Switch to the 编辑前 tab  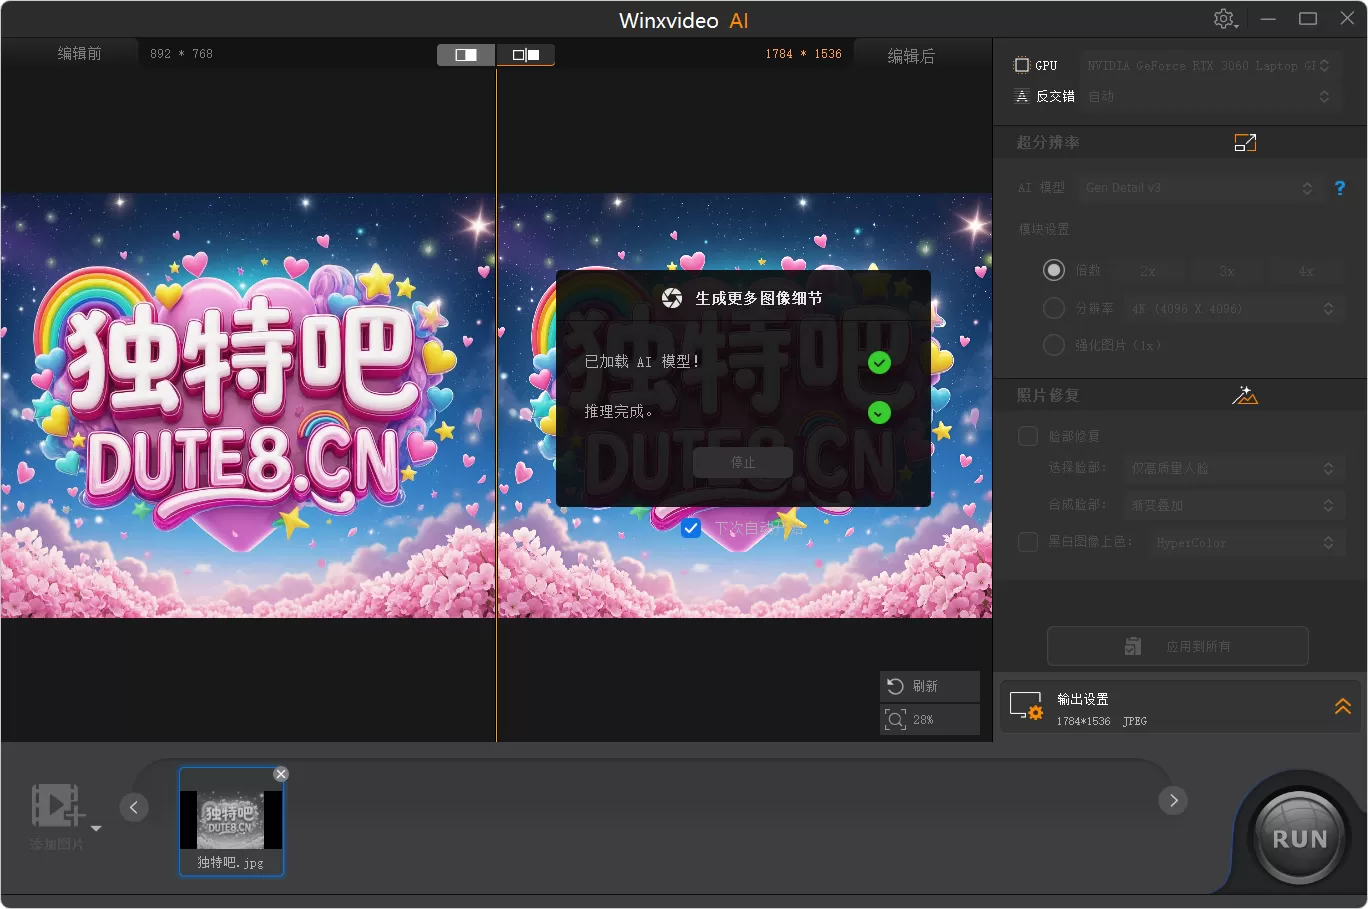tap(80, 54)
